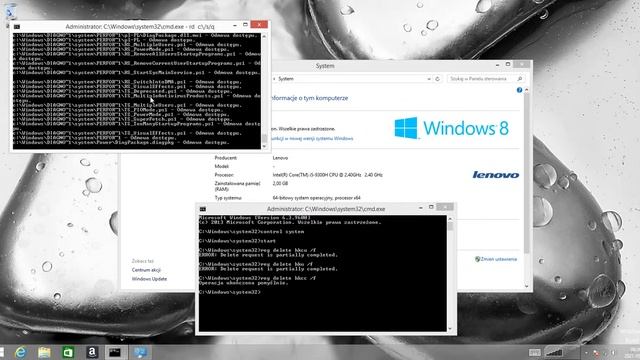Click the search magnifier in System window
Image resolution: width=640 pixels, height=360 pixels.
pyautogui.click(x=520, y=79)
